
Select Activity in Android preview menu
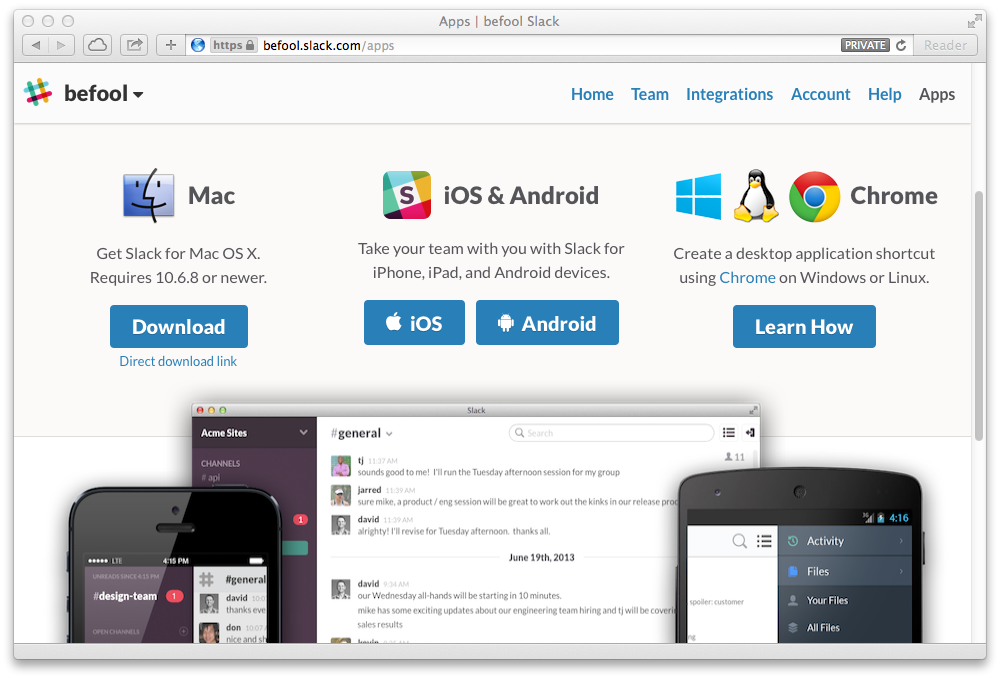[x=845, y=541]
